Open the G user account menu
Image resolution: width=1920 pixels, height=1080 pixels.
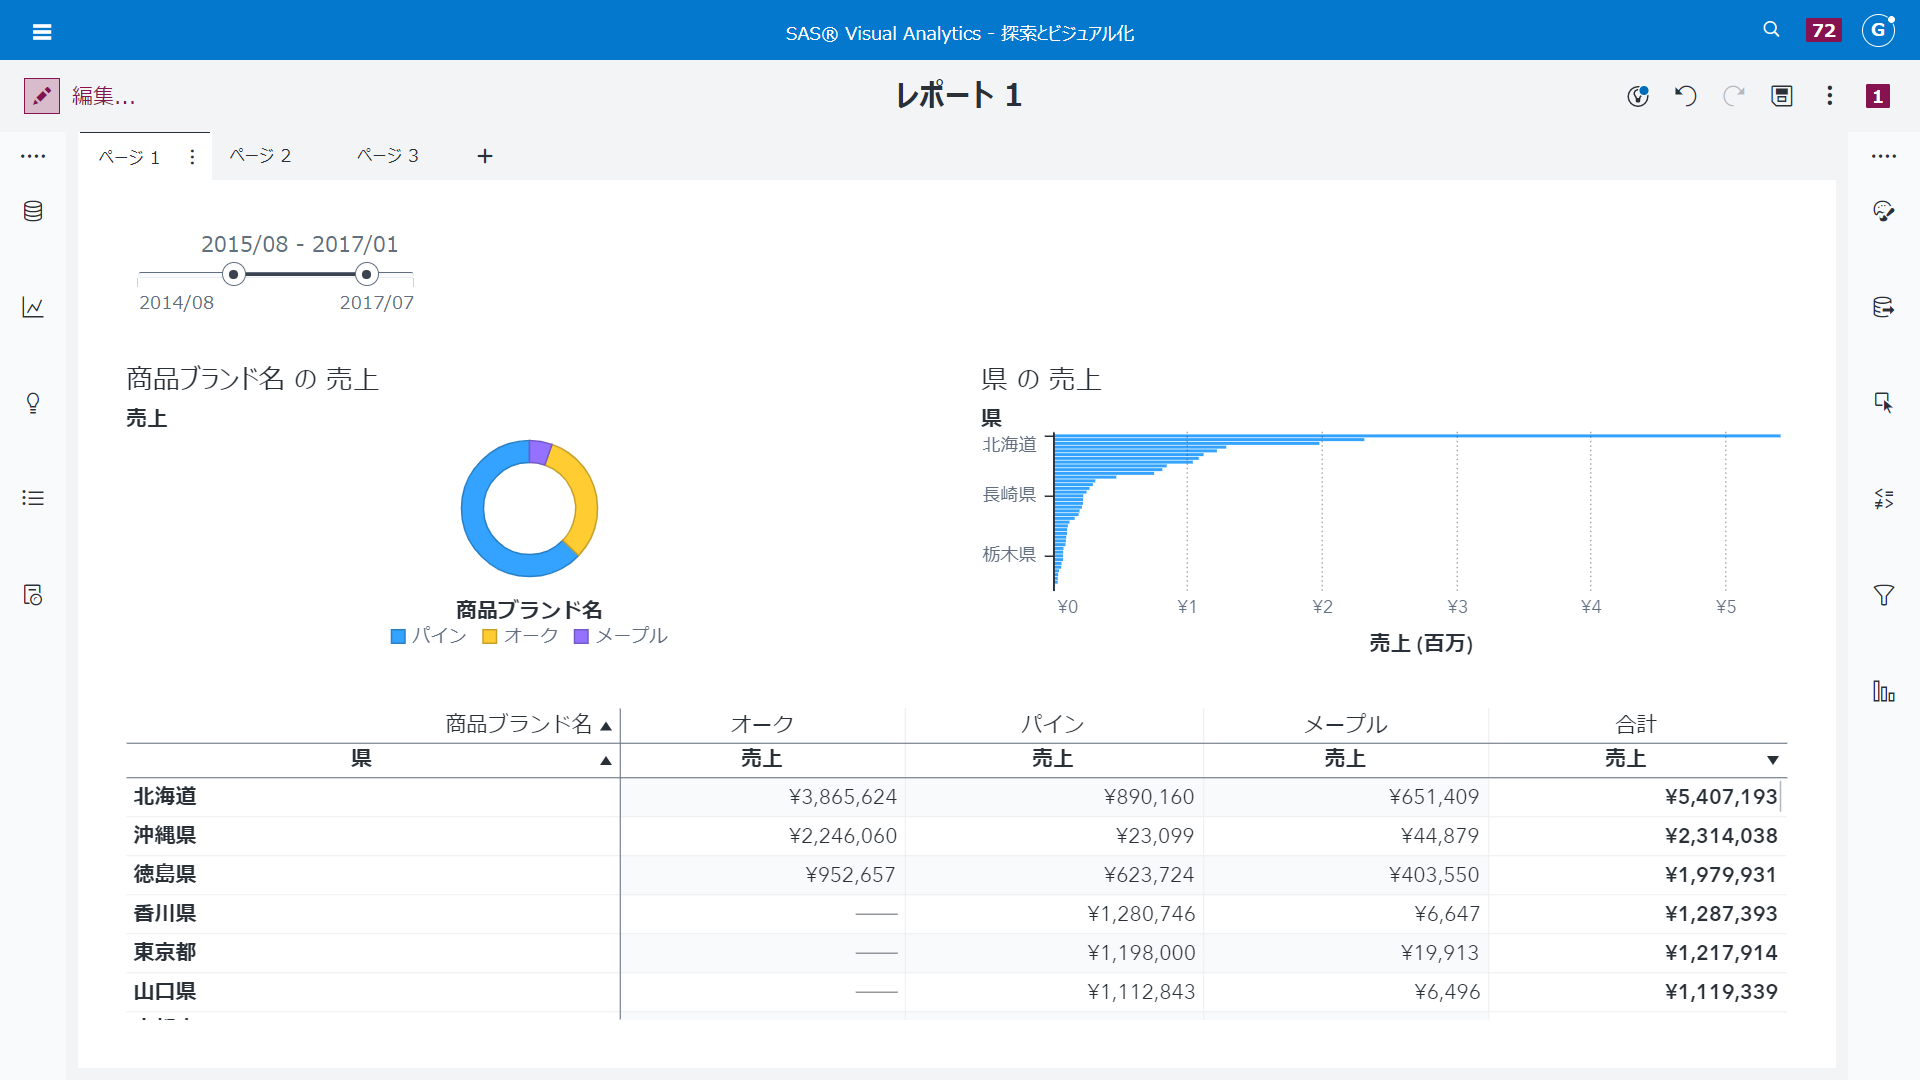click(1879, 30)
